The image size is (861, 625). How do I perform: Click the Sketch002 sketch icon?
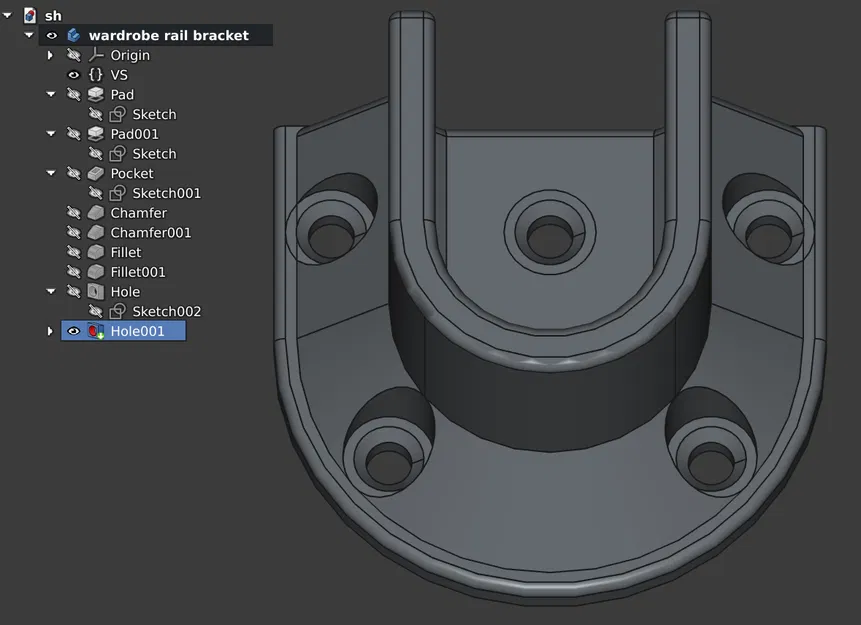click(118, 311)
